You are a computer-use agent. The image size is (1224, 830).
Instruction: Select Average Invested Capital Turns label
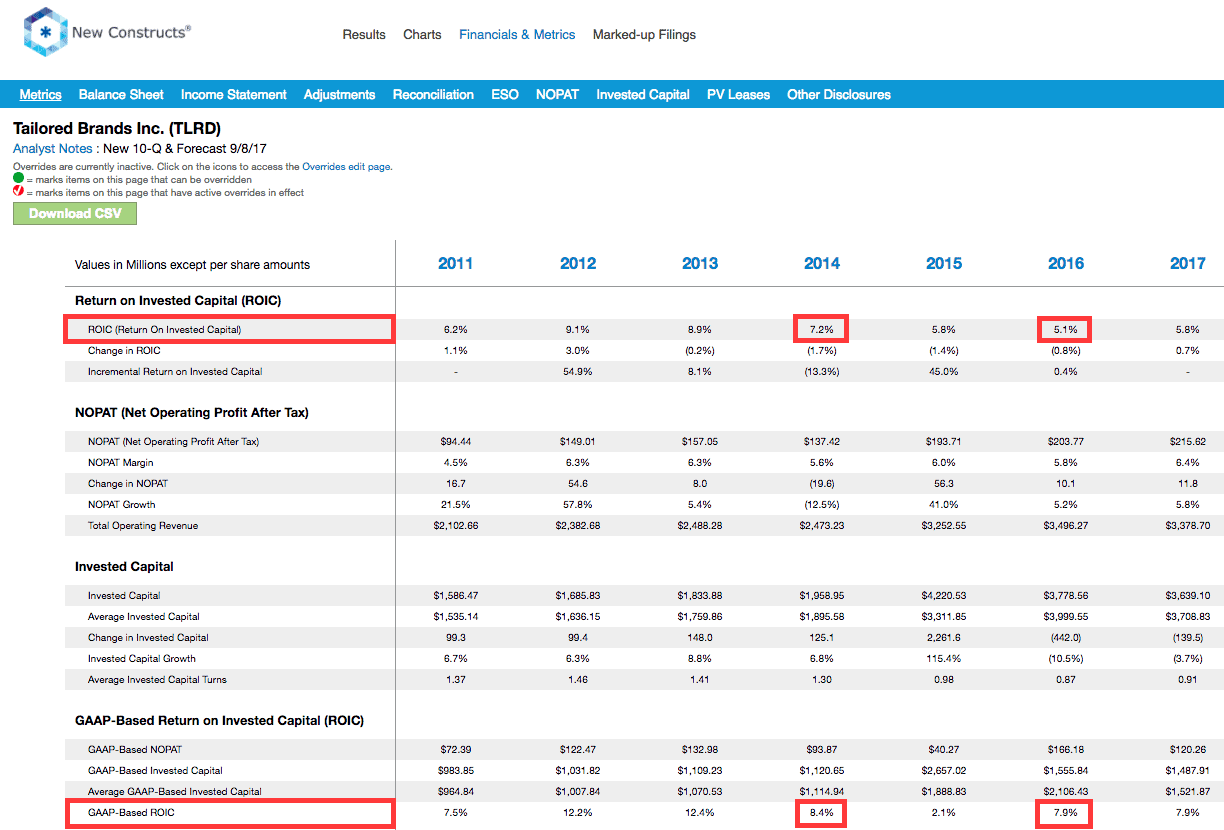[157, 679]
